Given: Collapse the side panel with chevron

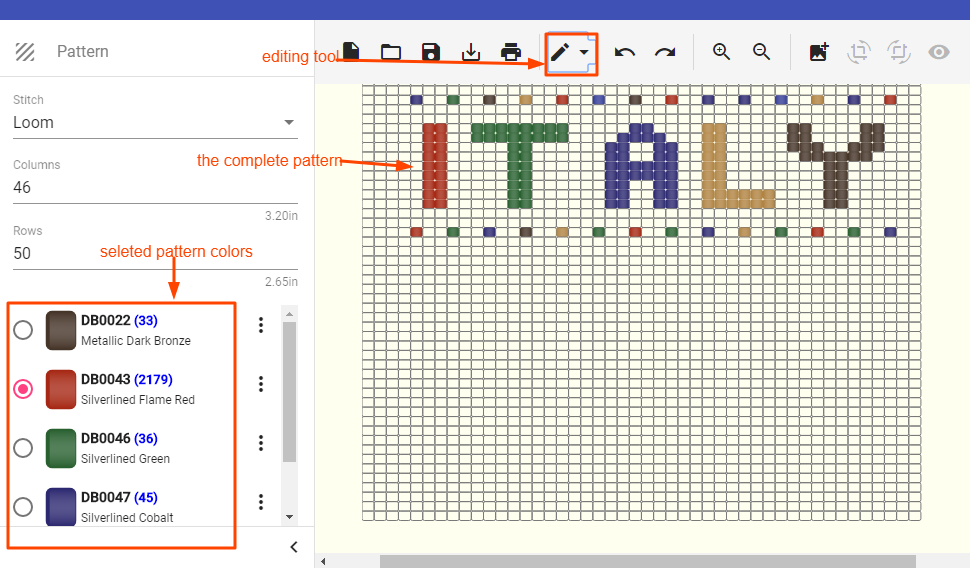Looking at the screenshot, I should [x=294, y=547].
